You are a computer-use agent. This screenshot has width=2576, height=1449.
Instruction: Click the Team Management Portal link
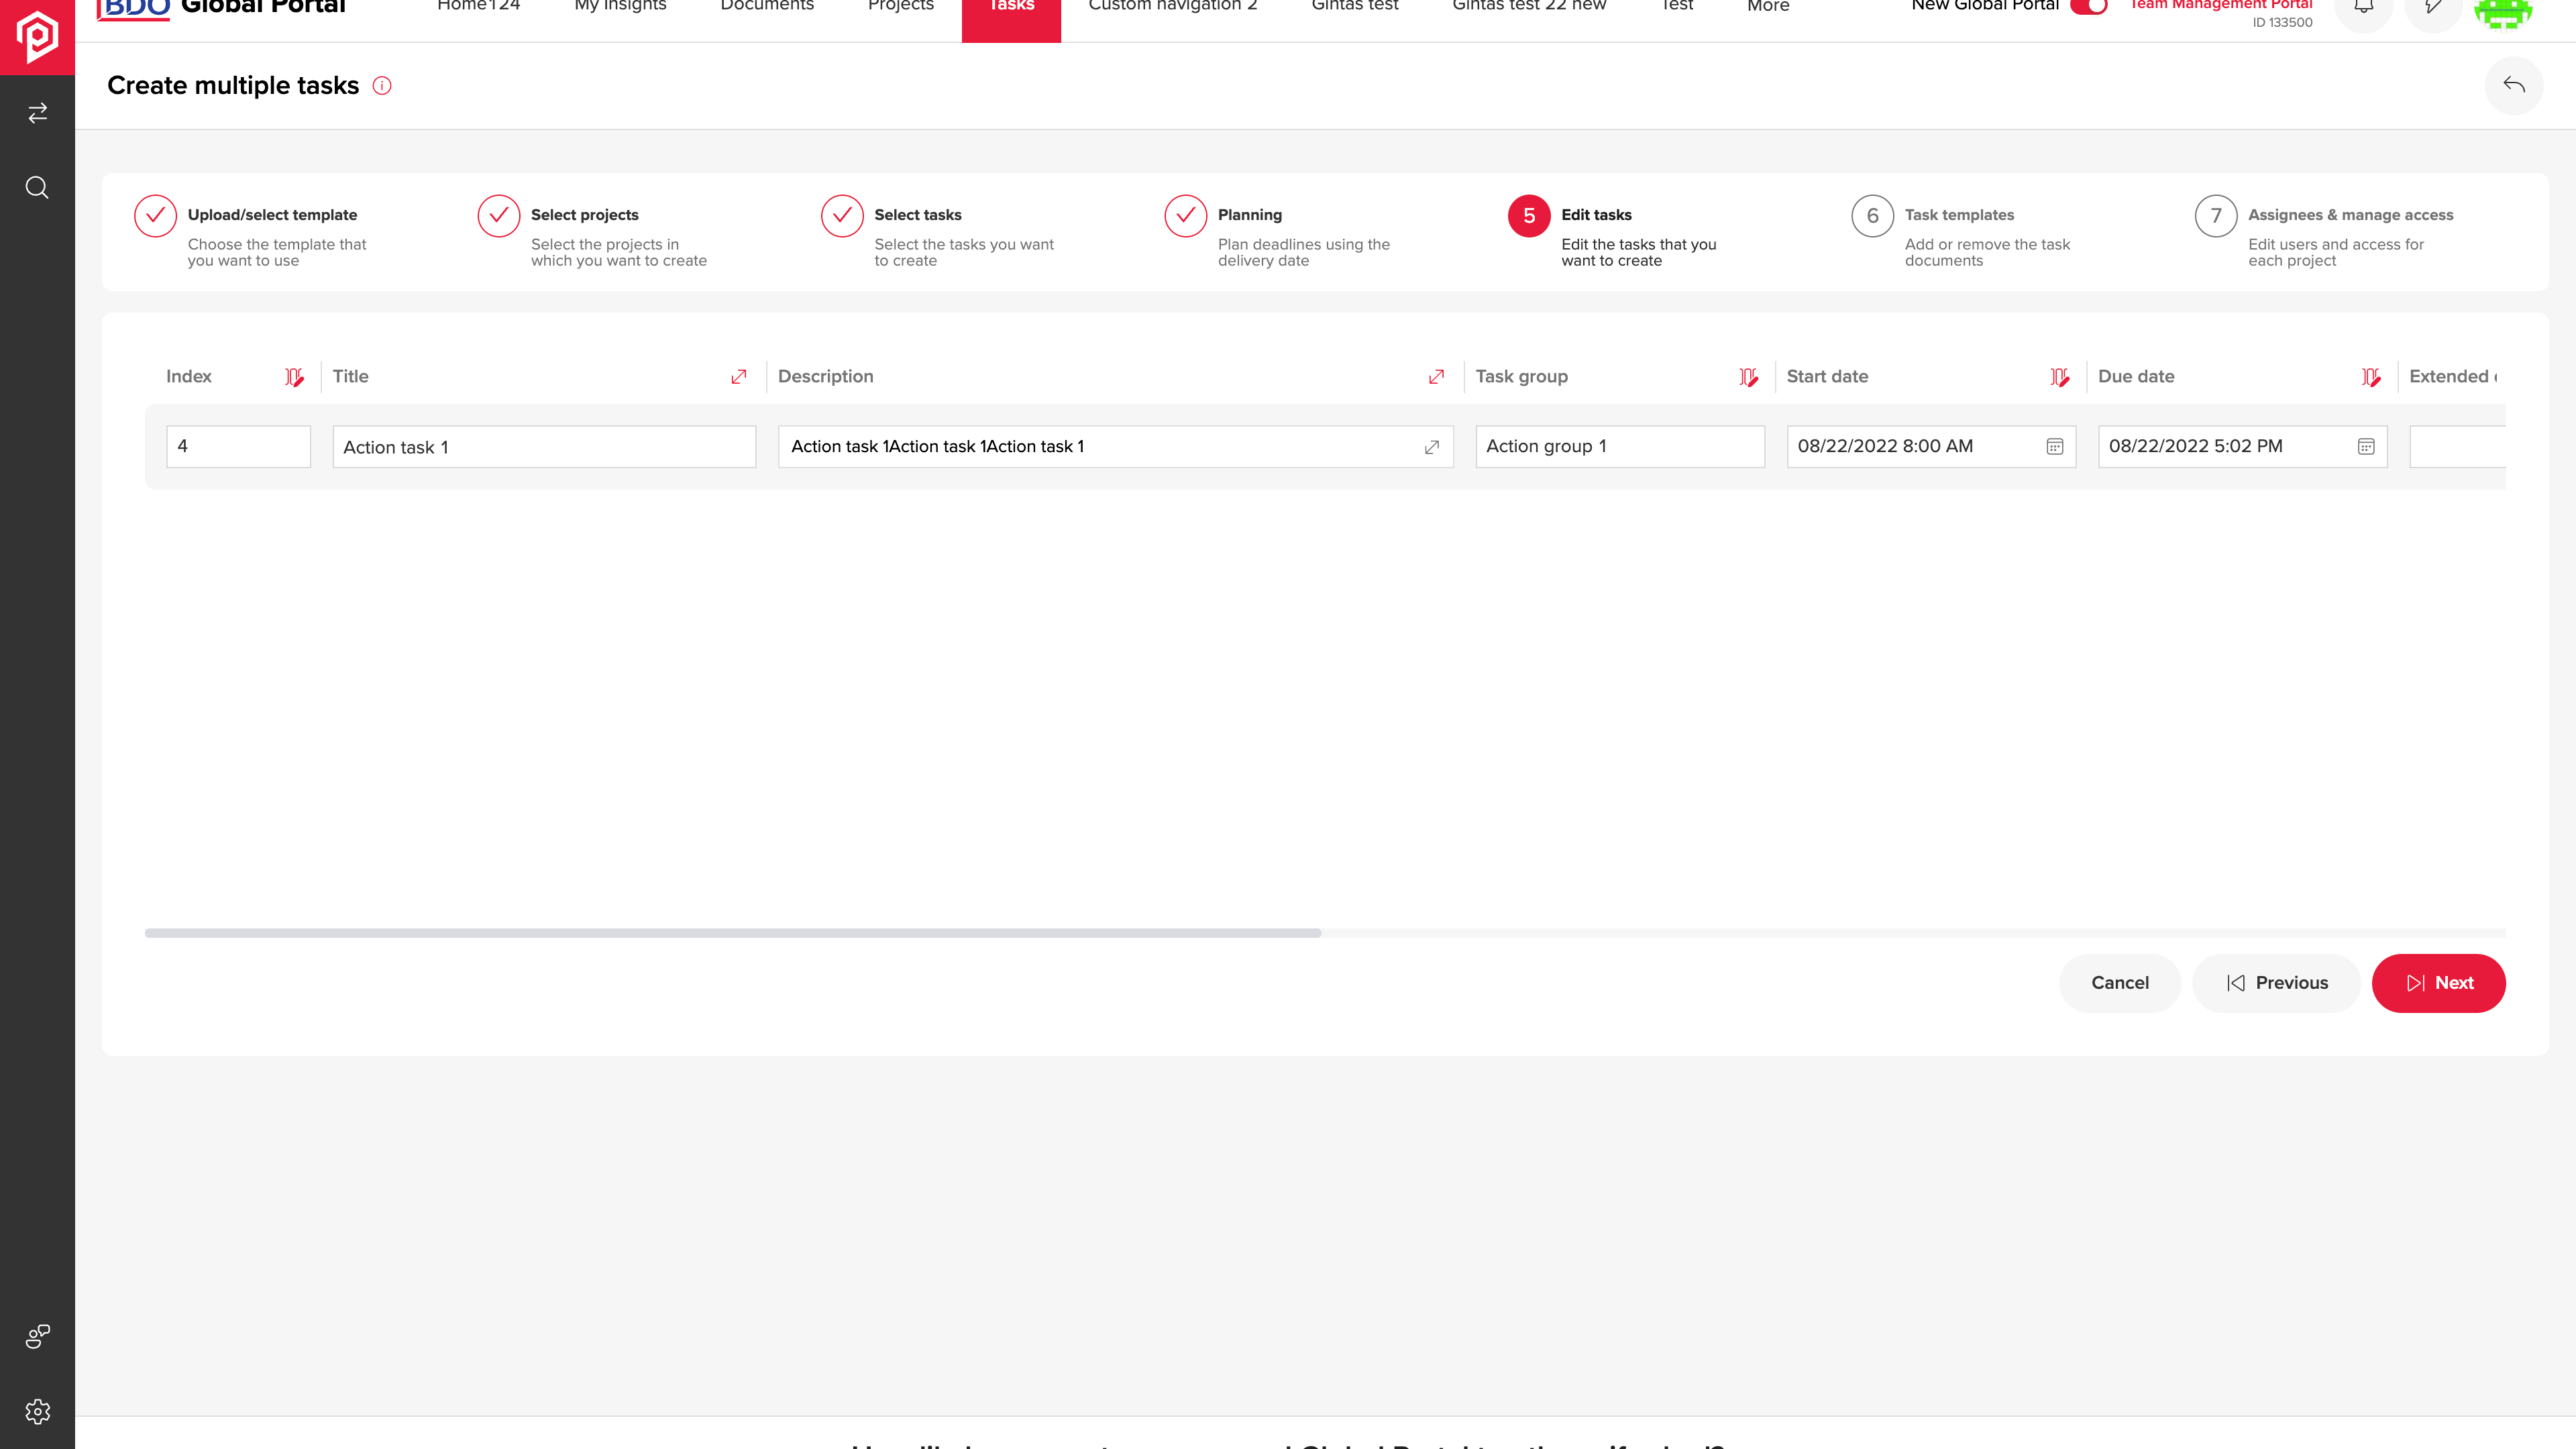coord(2220,5)
